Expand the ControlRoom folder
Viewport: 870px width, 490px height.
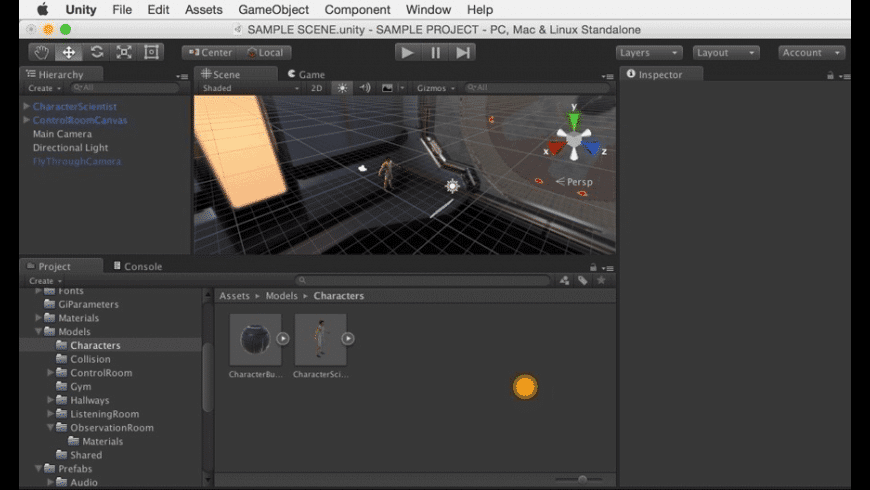[50, 373]
